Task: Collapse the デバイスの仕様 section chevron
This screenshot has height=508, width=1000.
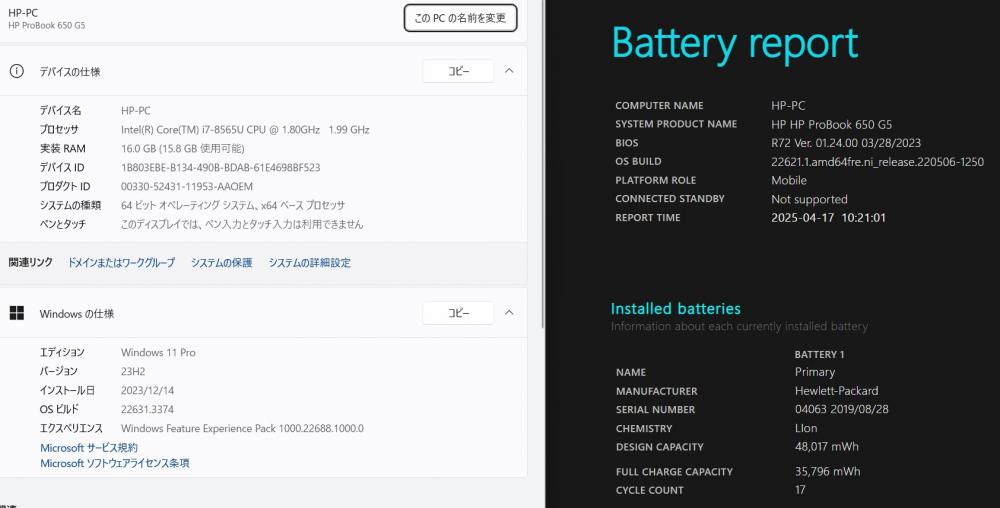Action: 509,71
